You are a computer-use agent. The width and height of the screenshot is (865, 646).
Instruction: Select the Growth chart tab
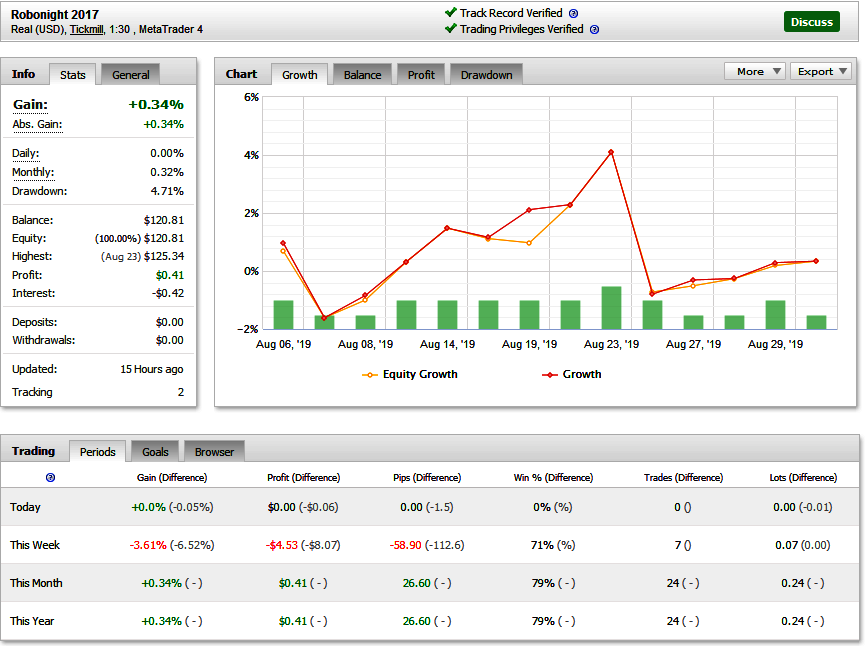[300, 75]
